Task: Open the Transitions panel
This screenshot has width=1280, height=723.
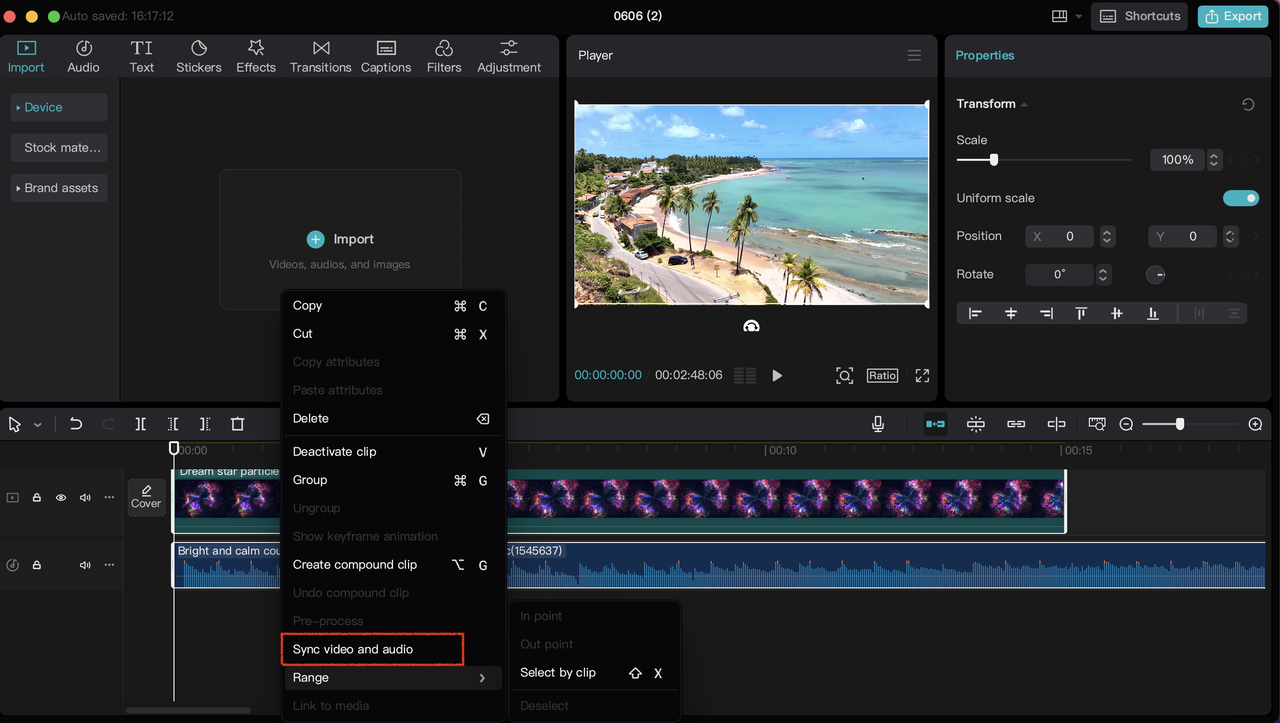Action: (320, 55)
